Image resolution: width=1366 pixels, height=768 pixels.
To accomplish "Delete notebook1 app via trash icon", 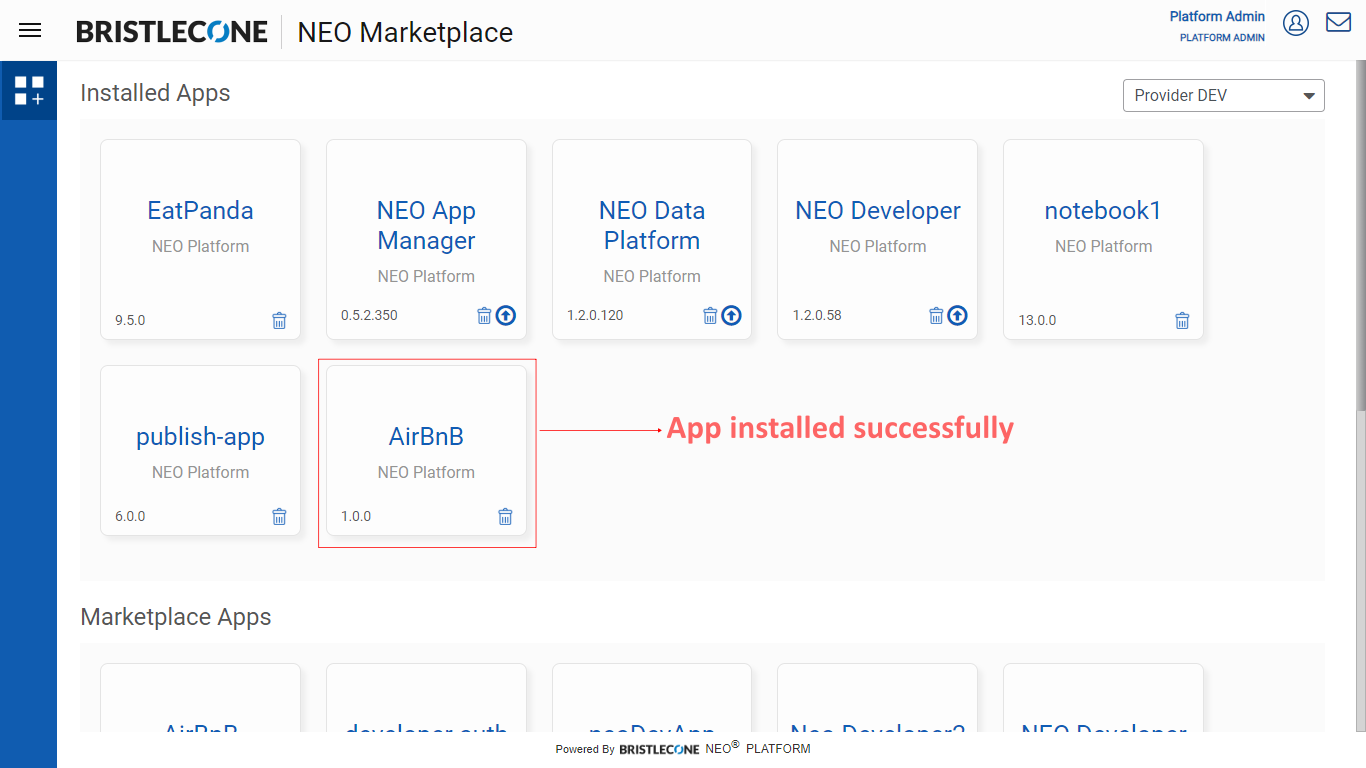I will pyautogui.click(x=1182, y=320).
